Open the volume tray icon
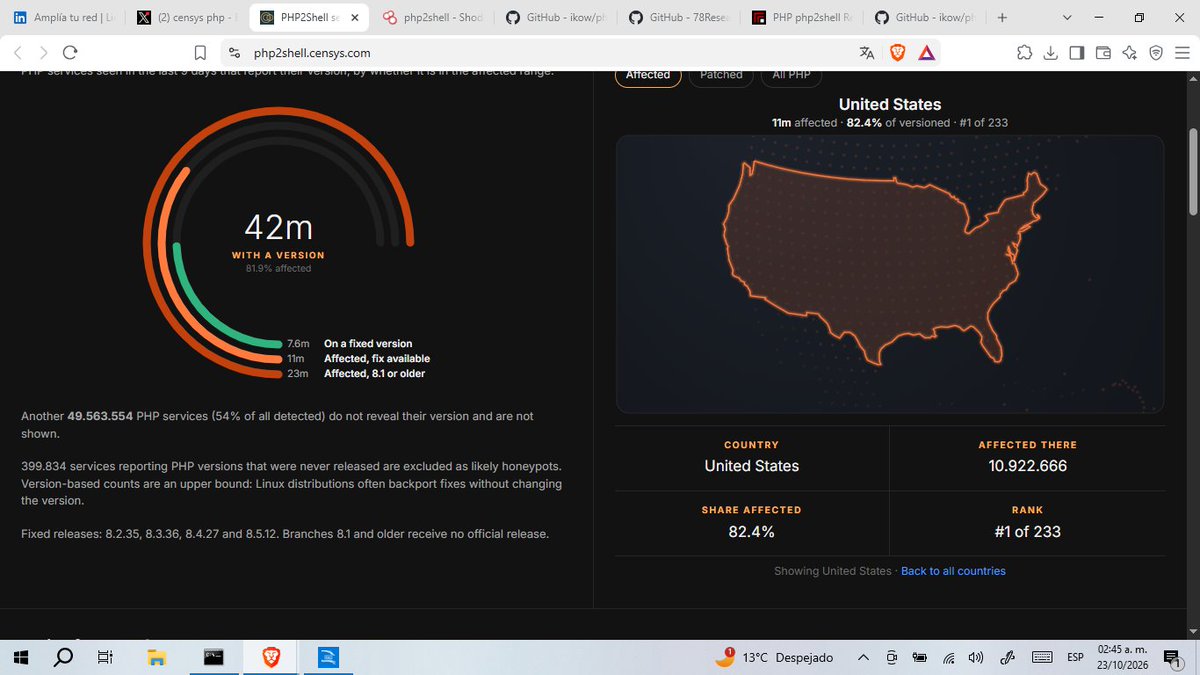 [x=976, y=657]
